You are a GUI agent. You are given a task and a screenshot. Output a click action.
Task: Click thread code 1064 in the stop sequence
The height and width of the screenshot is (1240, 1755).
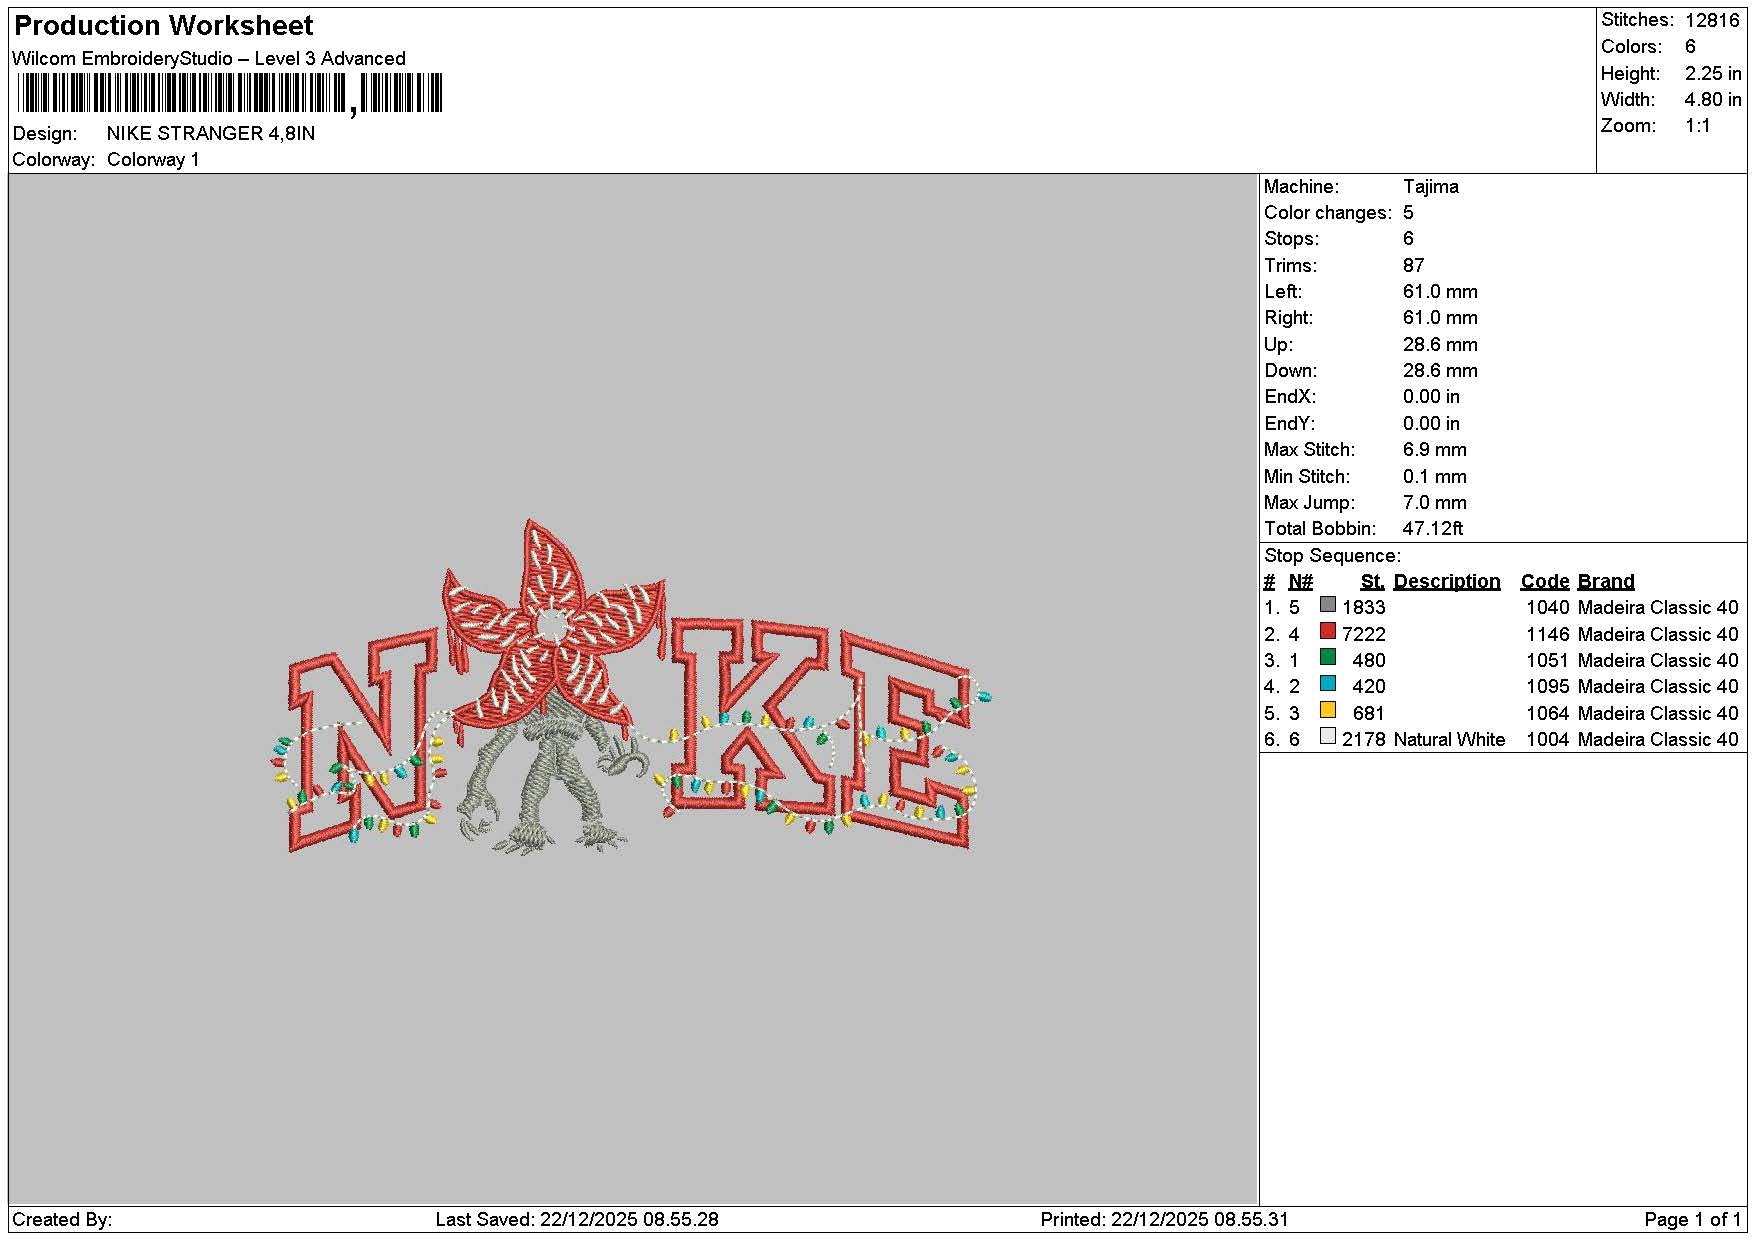click(x=1548, y=714)
